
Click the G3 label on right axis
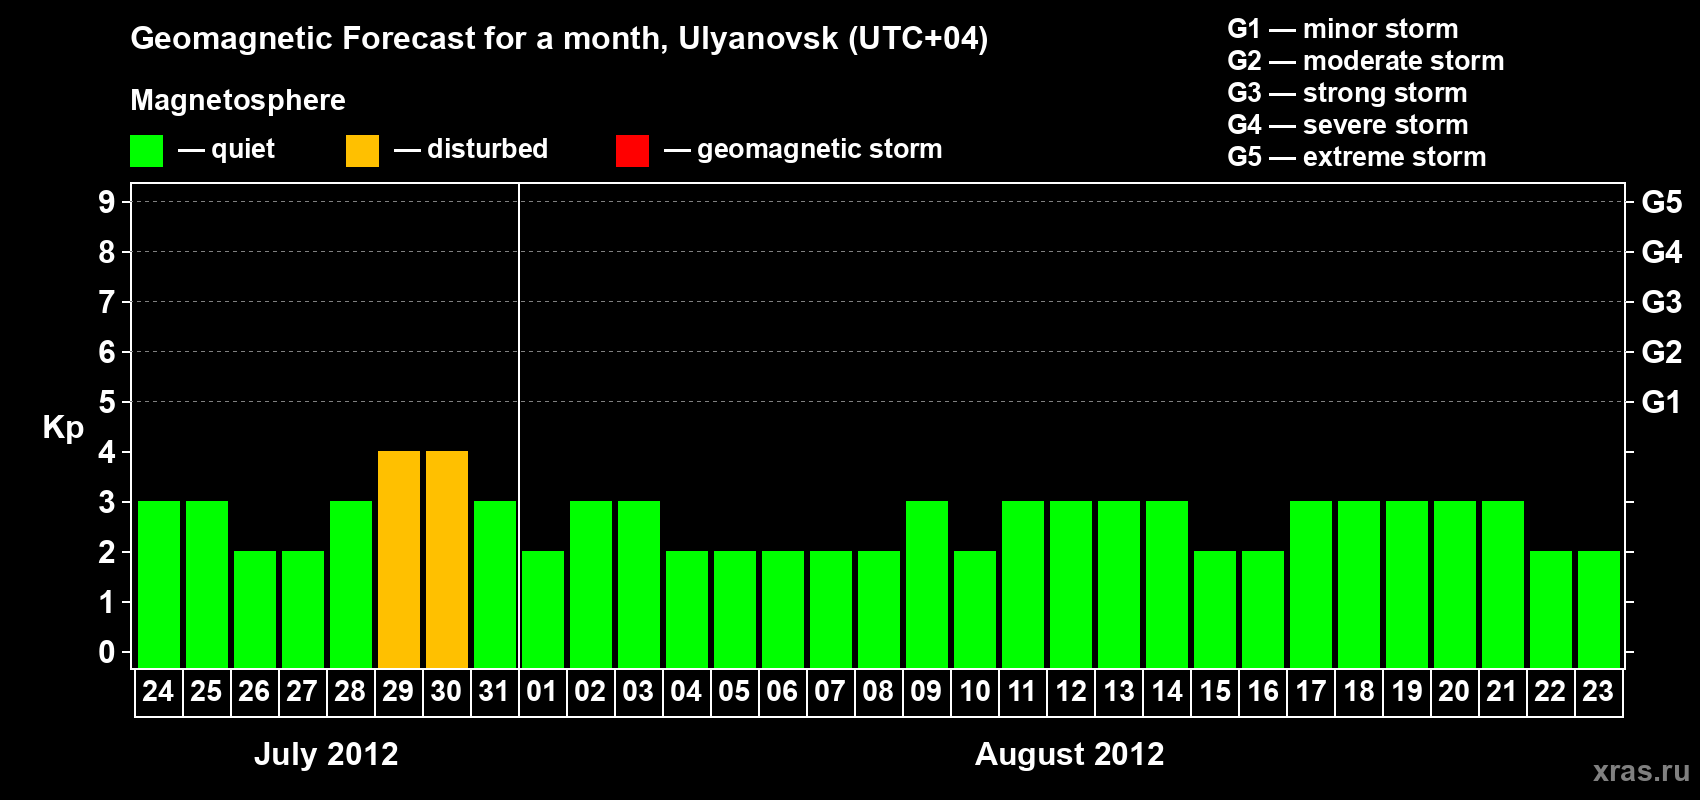pos(1662,302)
